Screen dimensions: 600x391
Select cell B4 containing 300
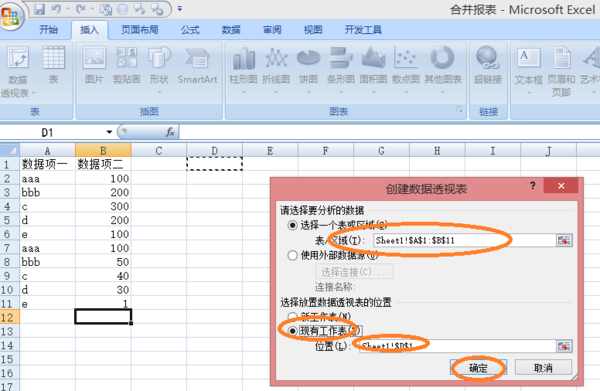click(103, 206)
